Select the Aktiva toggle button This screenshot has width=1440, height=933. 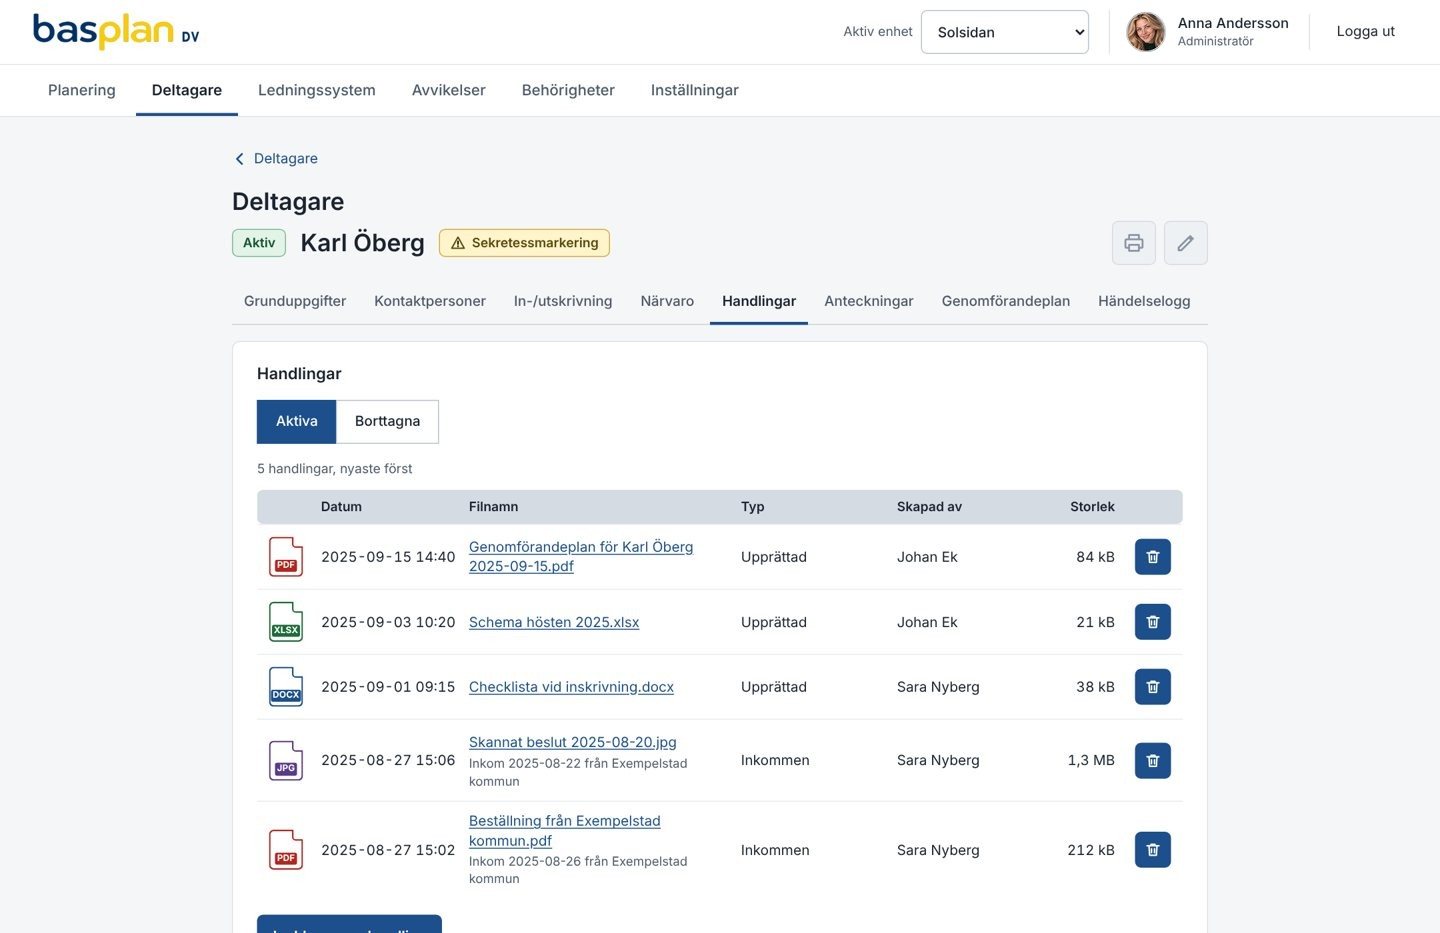tap(297, 422)
